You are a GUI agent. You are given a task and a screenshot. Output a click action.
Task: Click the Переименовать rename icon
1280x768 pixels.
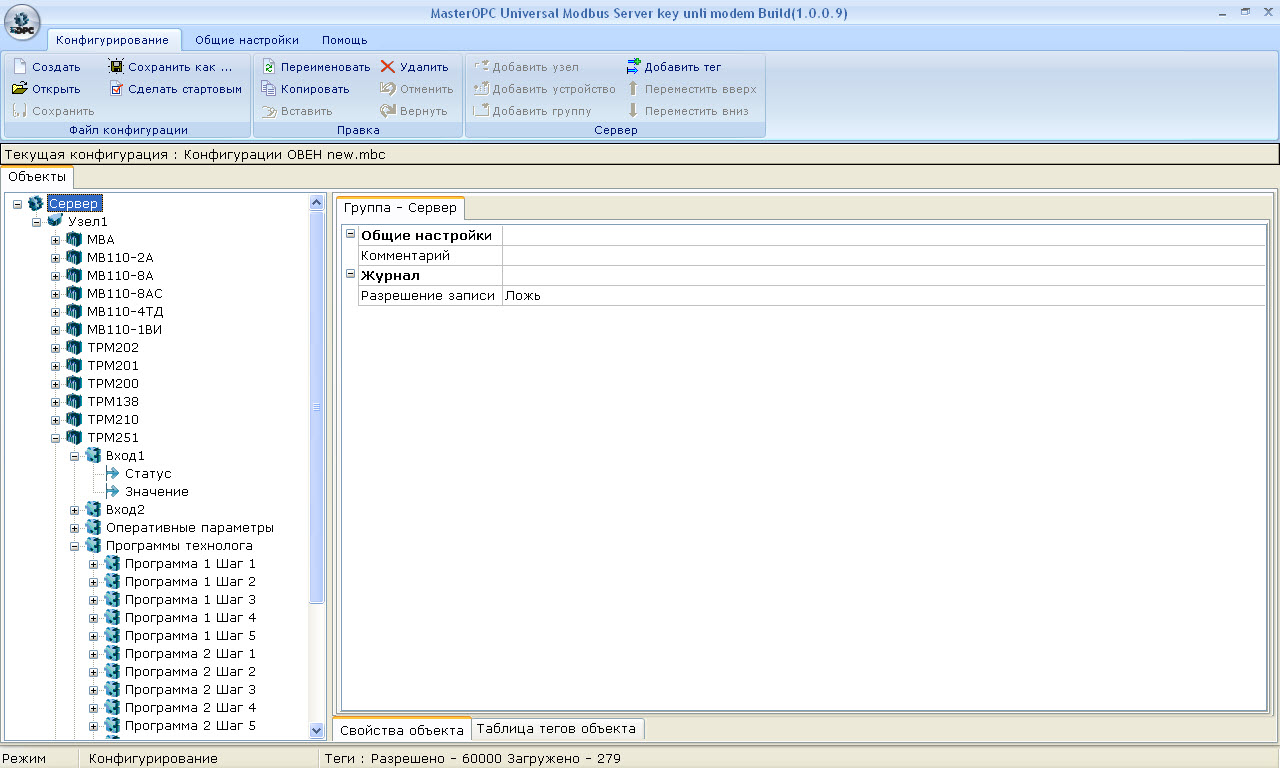(x=269, y=67)
